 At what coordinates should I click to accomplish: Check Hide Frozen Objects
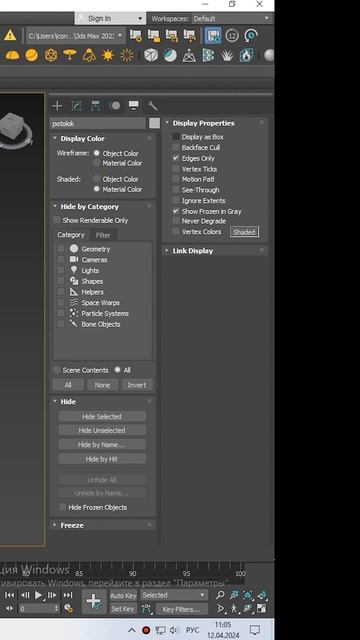[x=63, y=507]
